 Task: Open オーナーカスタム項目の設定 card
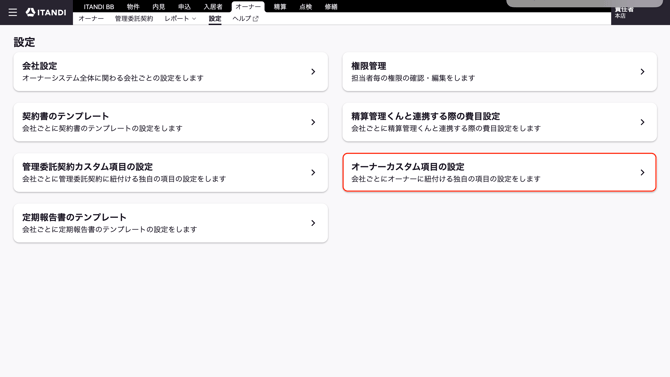[x=500, y=173]
